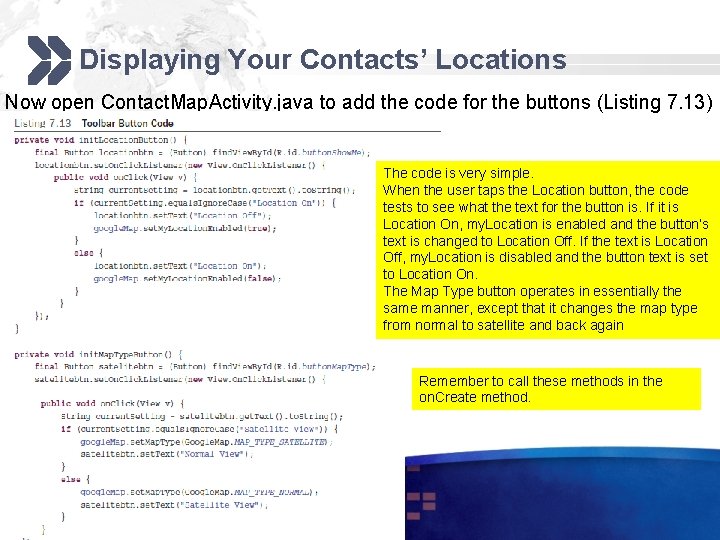Click the googleMap.setMyLocationEnabled(true) line
The width and height of the screenshot is (720, 540).
pyautogui.click(x=185, y=228)
